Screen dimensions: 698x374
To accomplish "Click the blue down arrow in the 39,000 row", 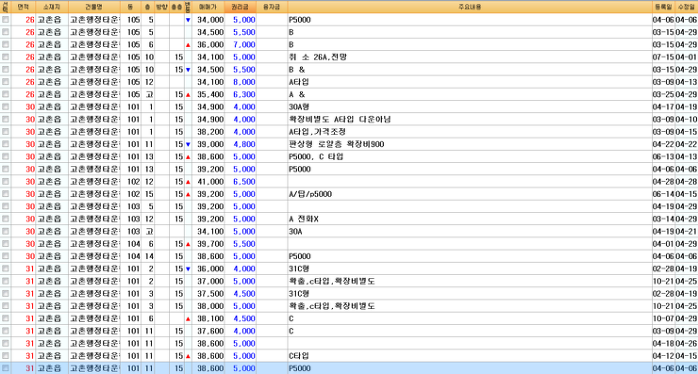I will tap(188, 145).
